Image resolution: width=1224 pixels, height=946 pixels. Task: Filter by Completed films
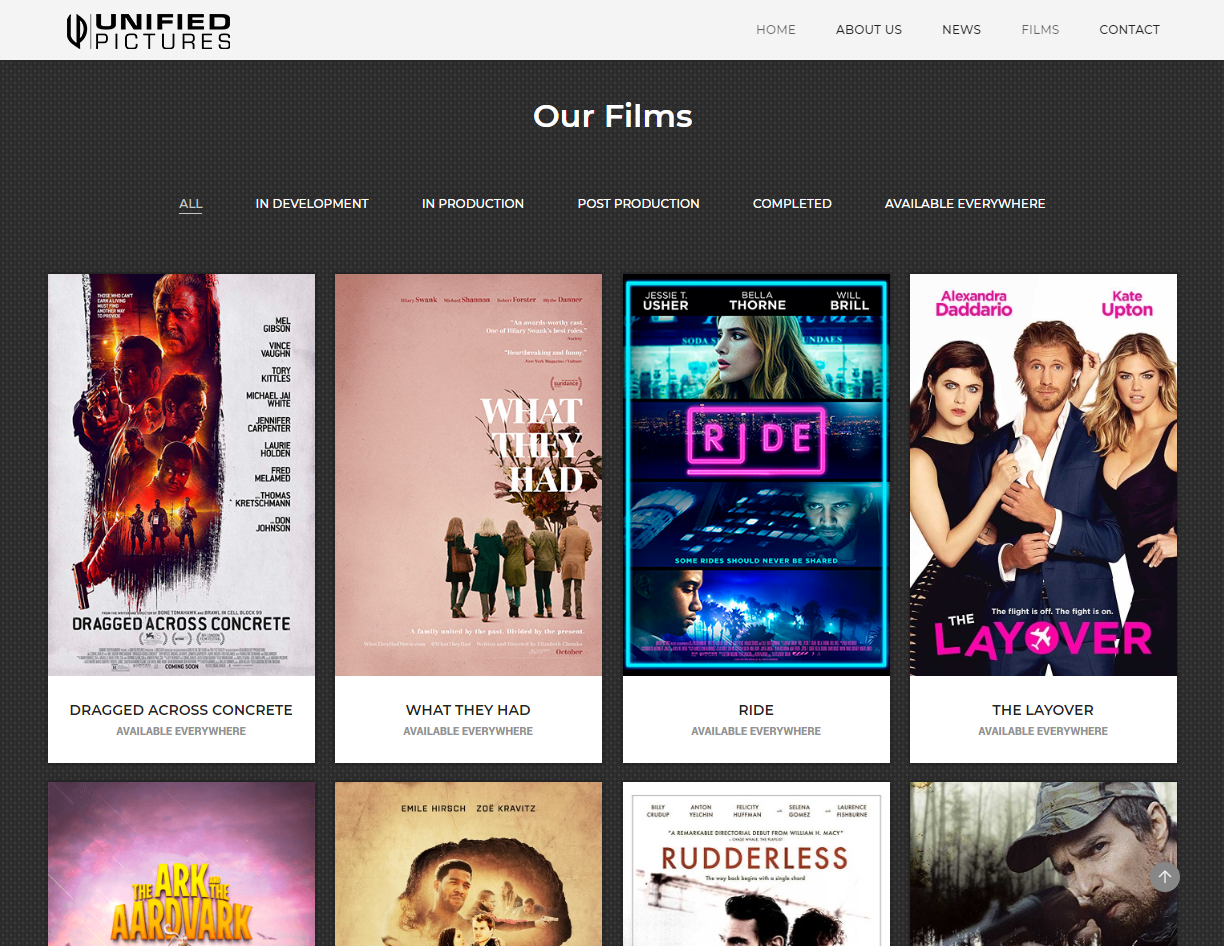[791, 204]
